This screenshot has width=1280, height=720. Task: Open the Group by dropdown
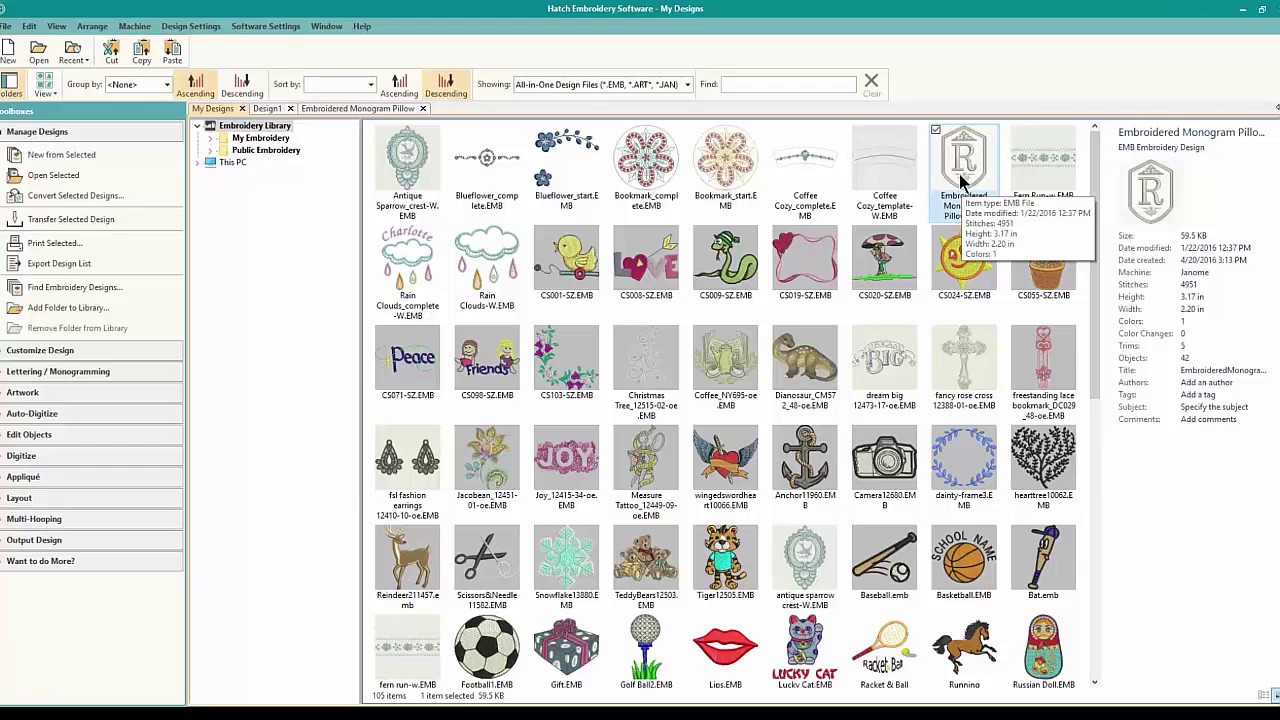pos(167,85)
